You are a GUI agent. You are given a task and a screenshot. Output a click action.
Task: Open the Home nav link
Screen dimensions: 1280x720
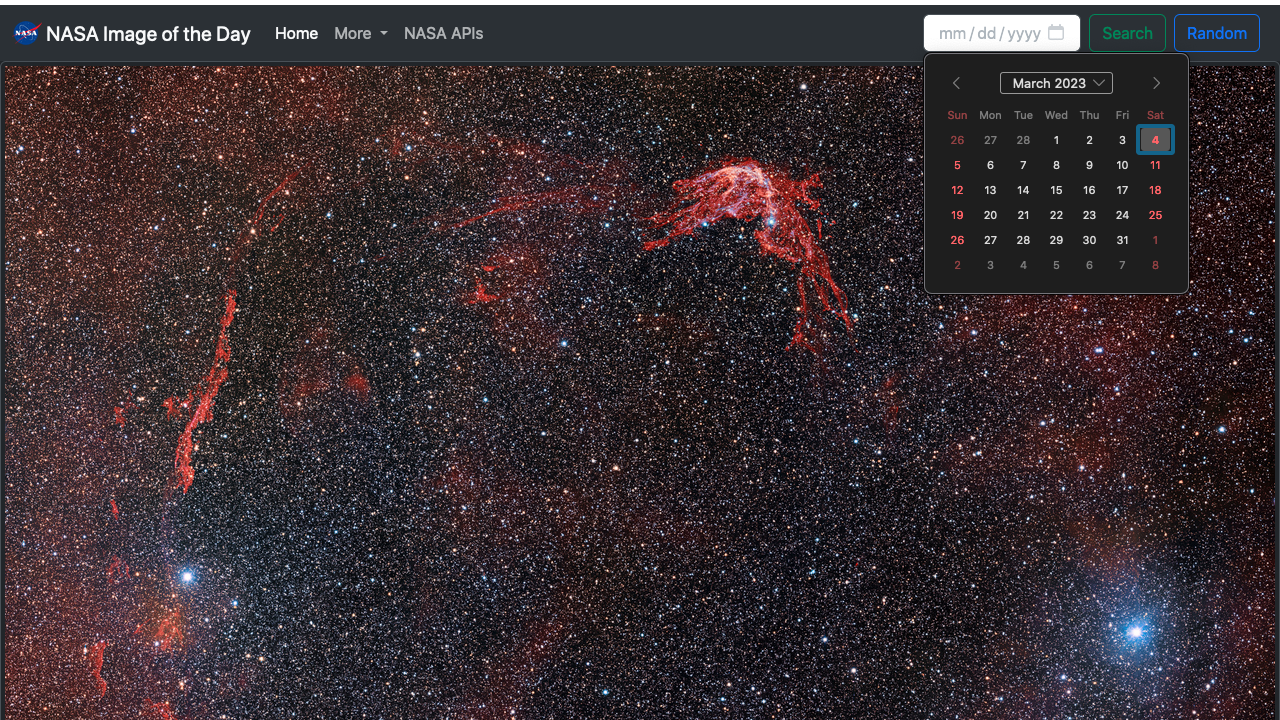click(296, 33)
